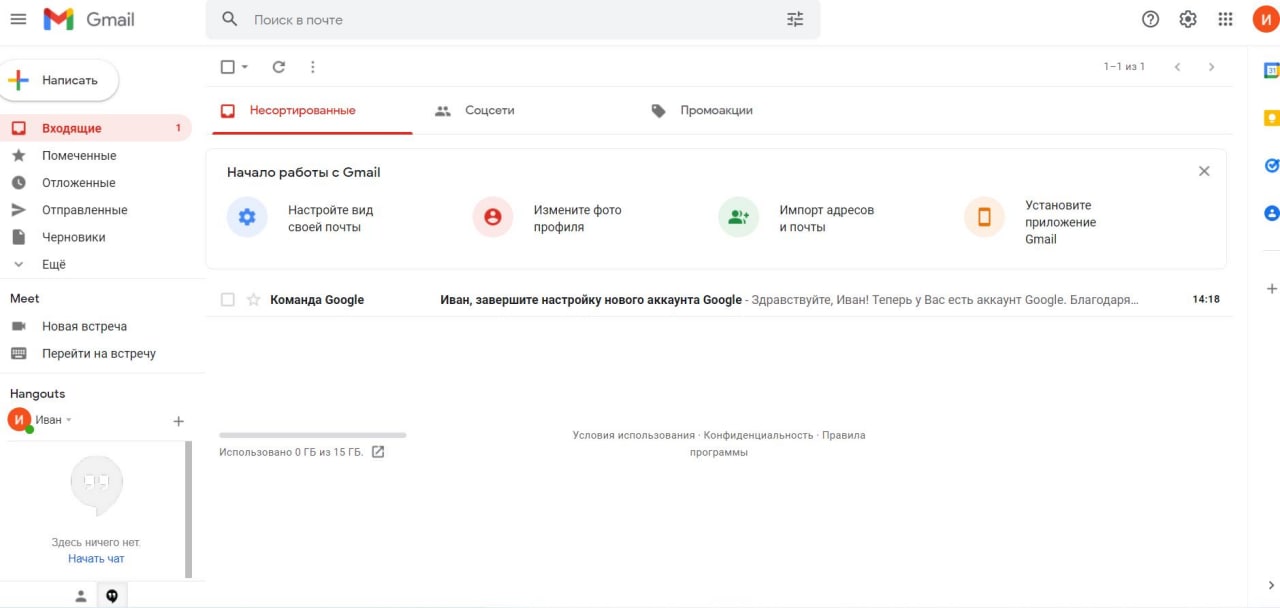The image size is (1280, 608).
Task: Open the Конфиденциальность link
Action: pos(758,435)
